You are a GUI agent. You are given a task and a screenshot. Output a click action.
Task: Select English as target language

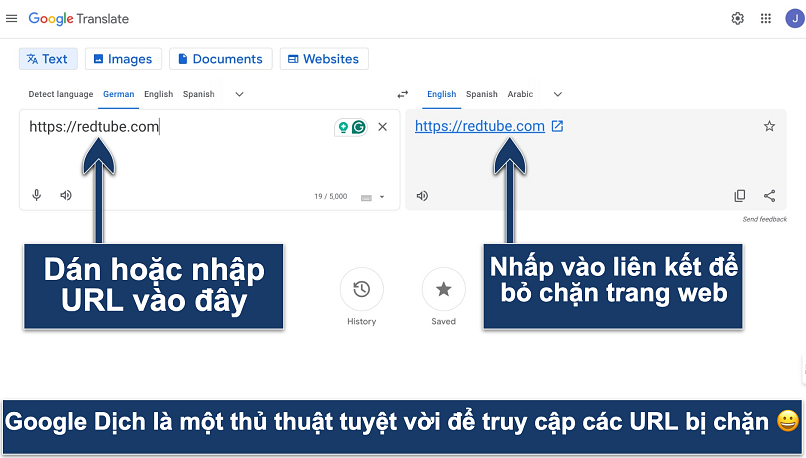pyautogui.click(x=442, y=94)
